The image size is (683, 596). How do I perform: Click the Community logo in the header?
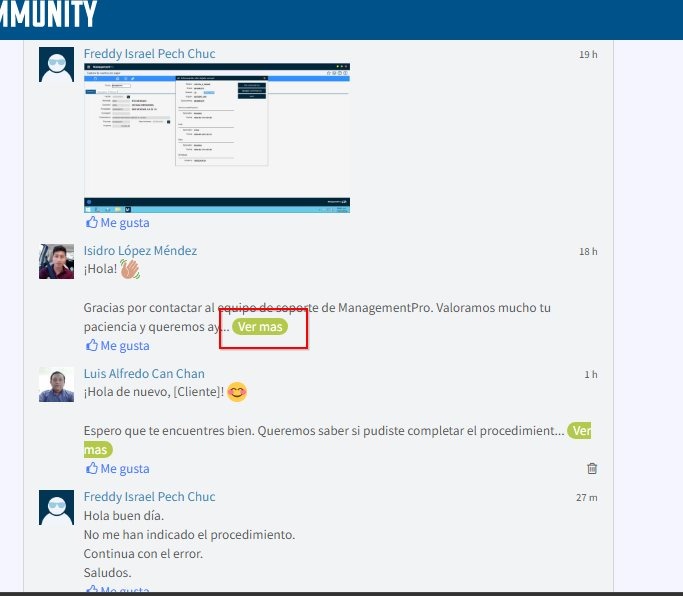(48, 15)
